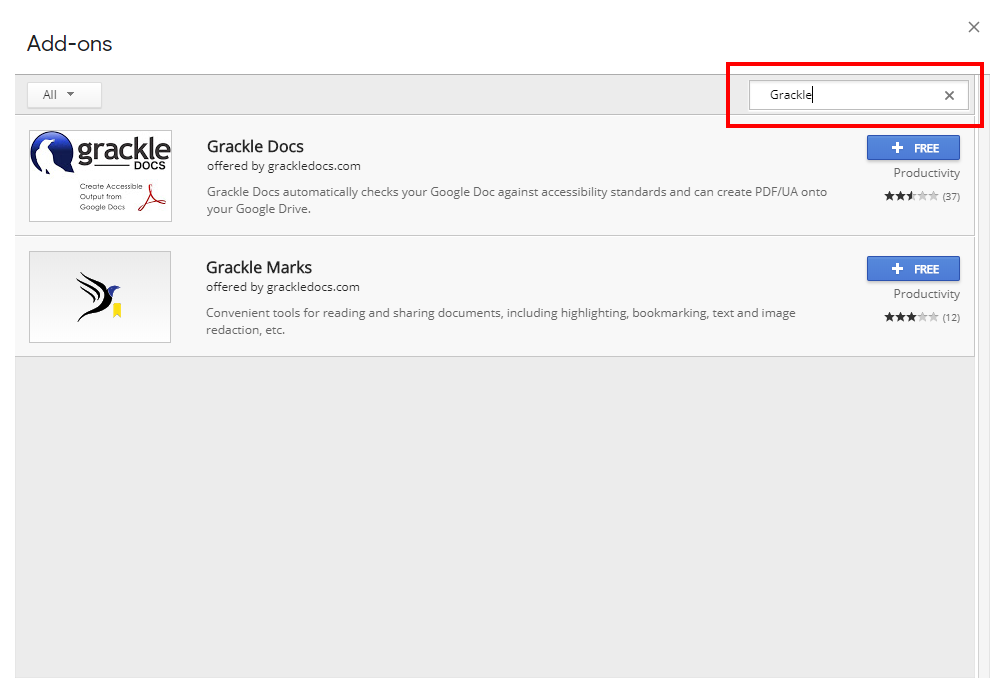Open the All category filter dropdown
This screenshot has width=1008, height=698.
pos(64,95)
